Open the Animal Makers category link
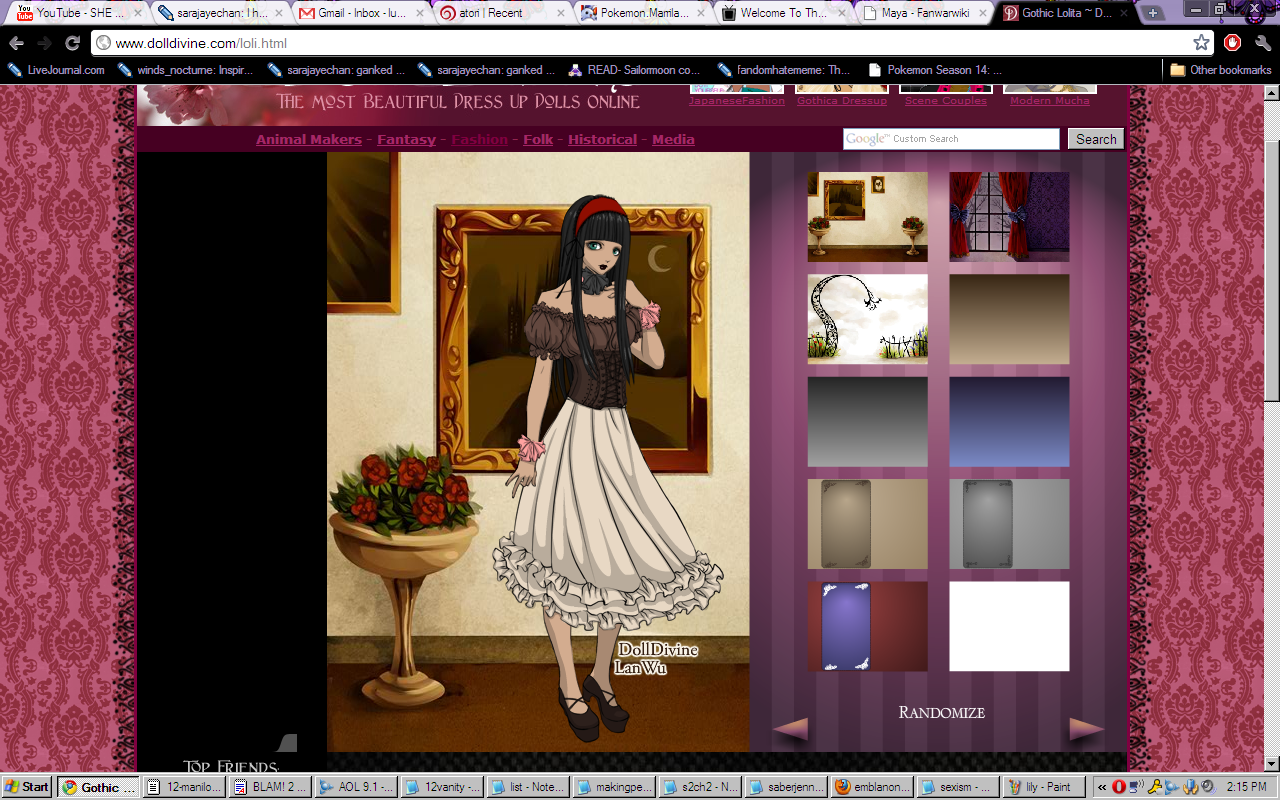Screen dimensions: 1280x800 pyautogui.click(x=308, y=140)
